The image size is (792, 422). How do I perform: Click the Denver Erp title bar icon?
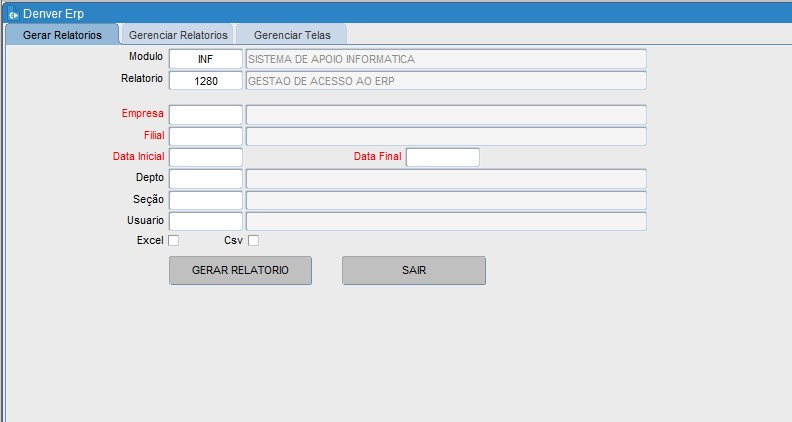pos(13,14)
